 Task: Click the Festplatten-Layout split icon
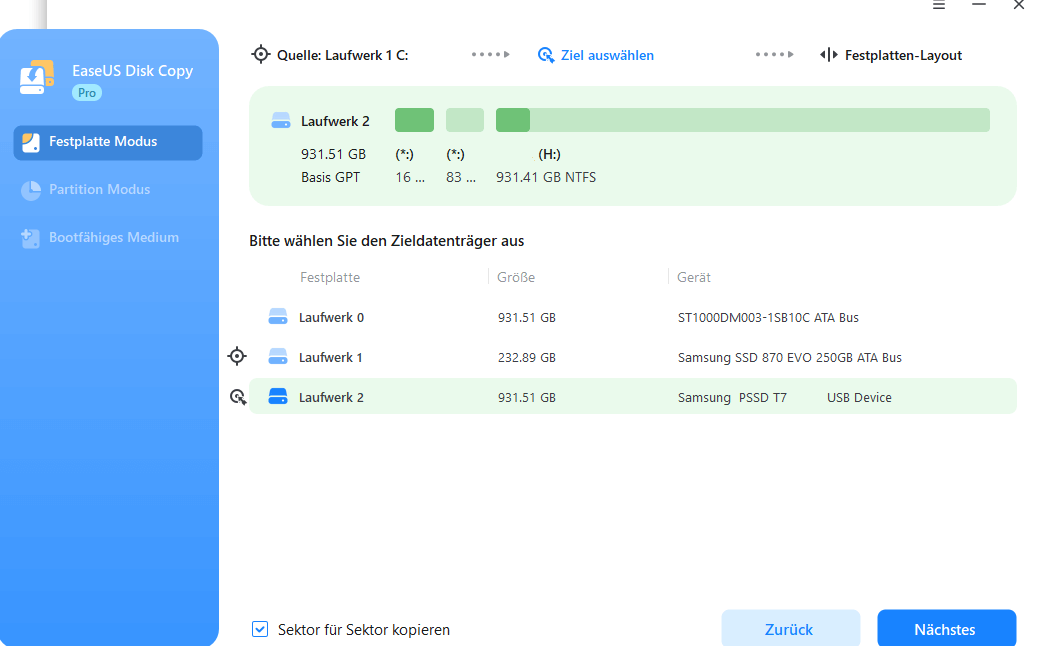pos(828,54)
